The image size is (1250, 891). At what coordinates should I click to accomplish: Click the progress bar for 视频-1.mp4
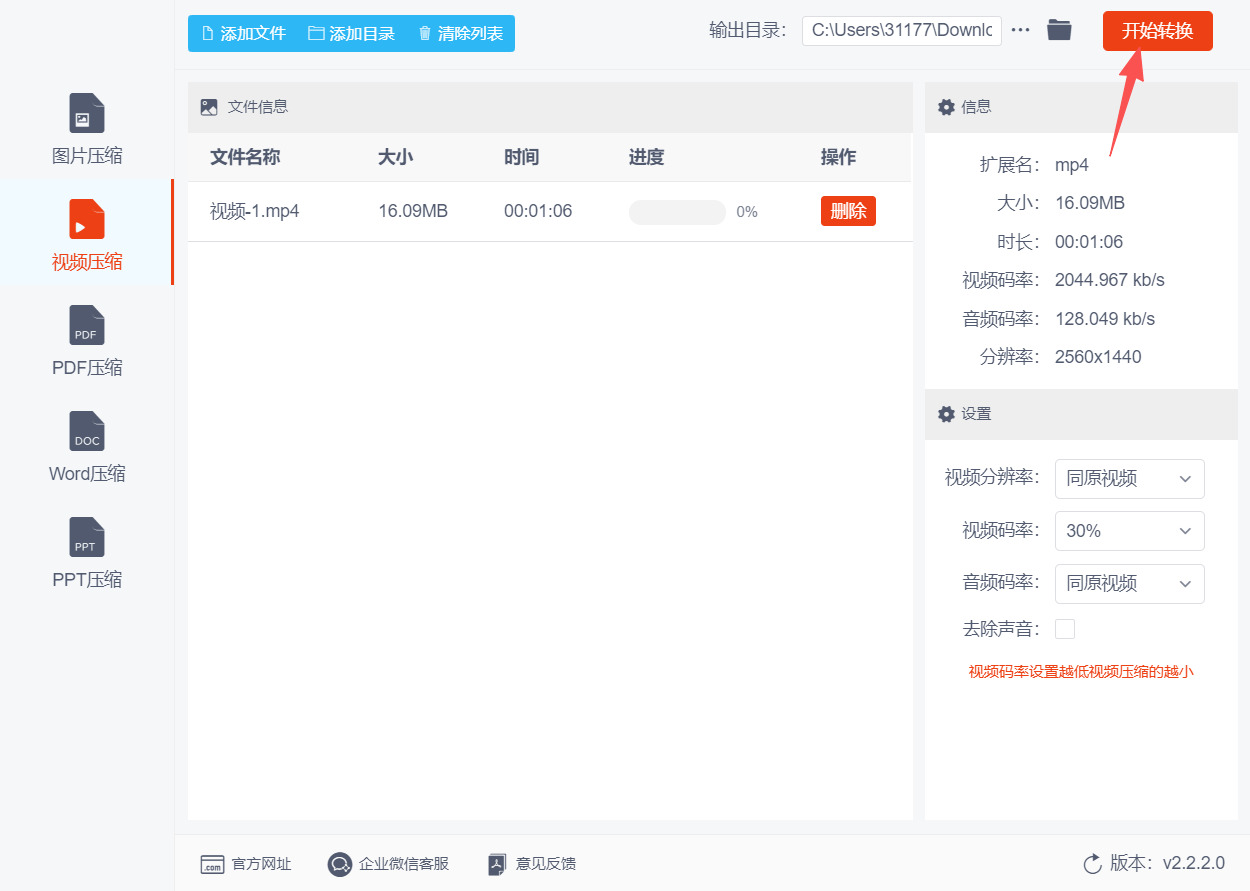[677, 212]
